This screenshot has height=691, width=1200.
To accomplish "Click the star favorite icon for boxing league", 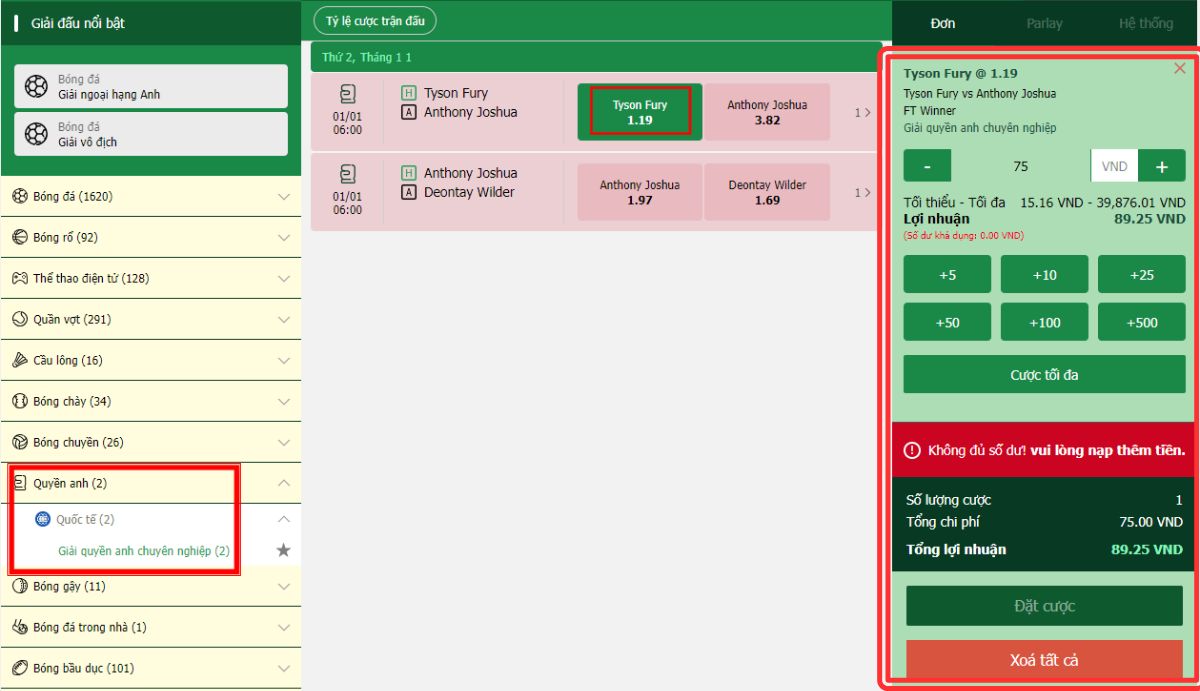I will (x=283, y=550).
